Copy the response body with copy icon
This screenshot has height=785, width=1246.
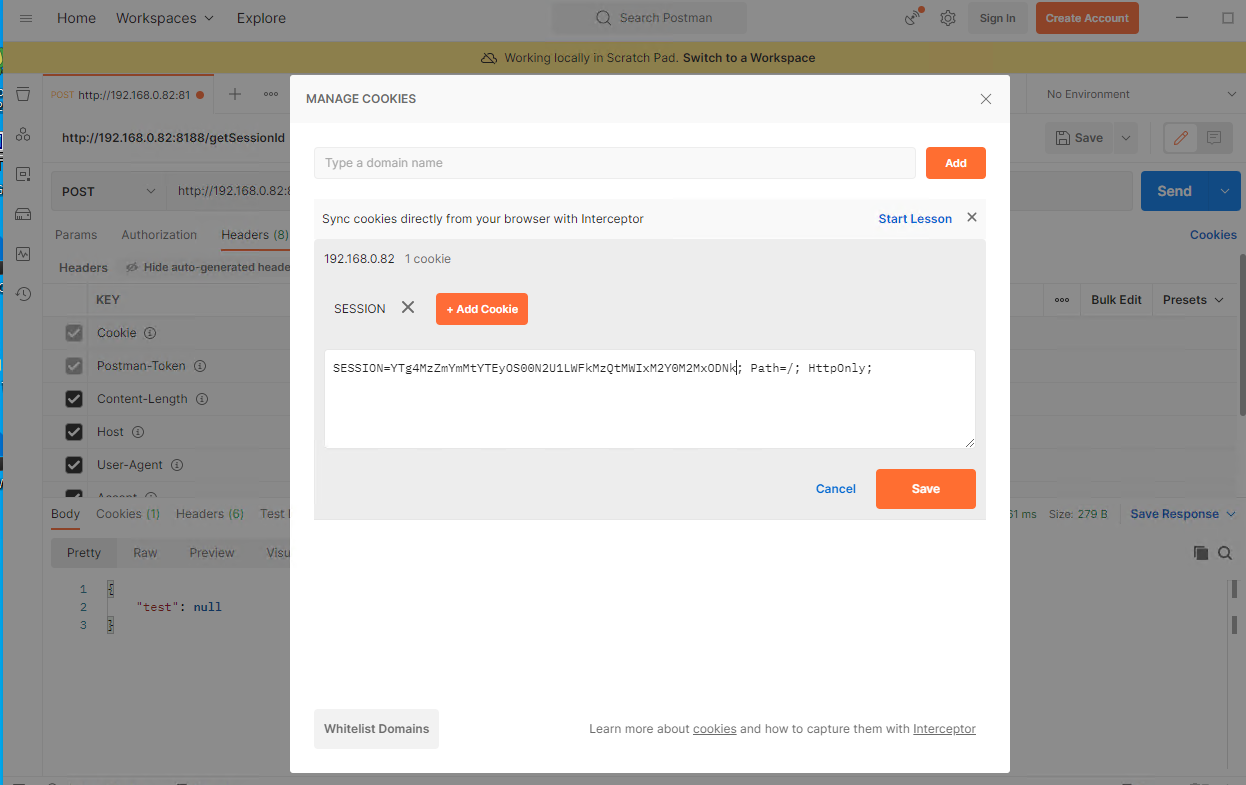click(x=1201, y=553)
